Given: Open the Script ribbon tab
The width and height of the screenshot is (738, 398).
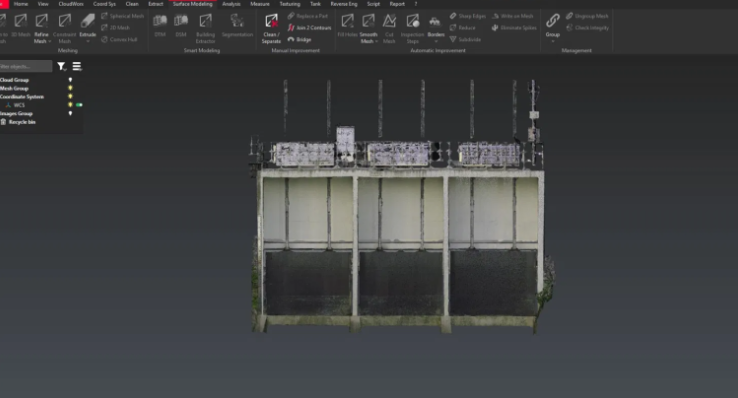Looking at the screenshot, I should pos(373,4).
